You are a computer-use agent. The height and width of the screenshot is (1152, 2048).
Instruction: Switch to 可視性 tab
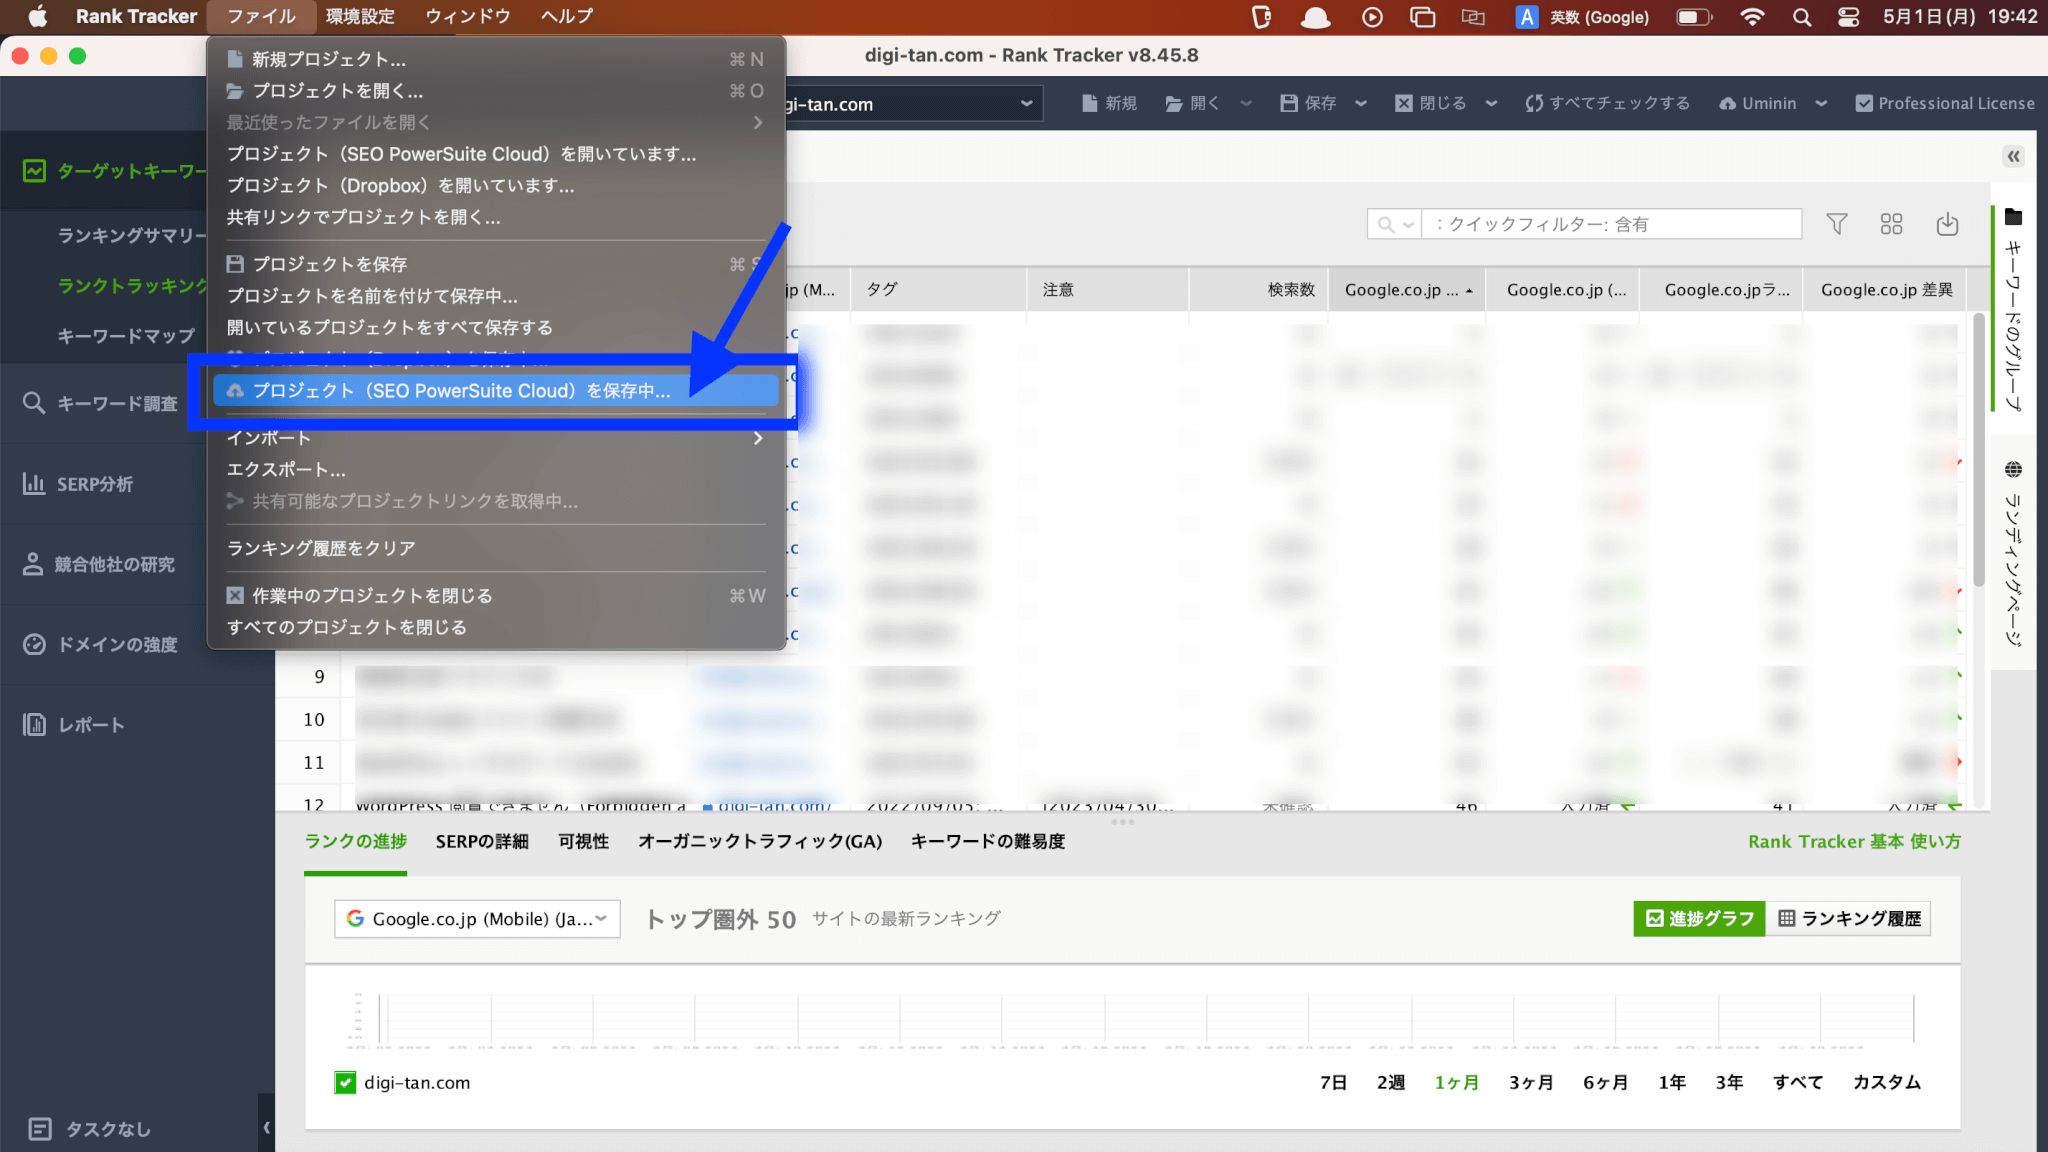point(584,841)
